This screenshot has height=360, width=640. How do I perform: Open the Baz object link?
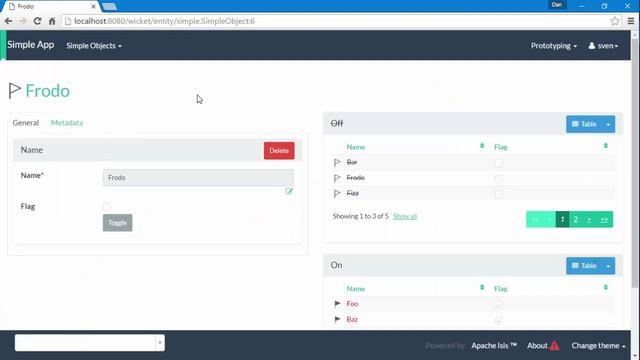tap(352, 320)
